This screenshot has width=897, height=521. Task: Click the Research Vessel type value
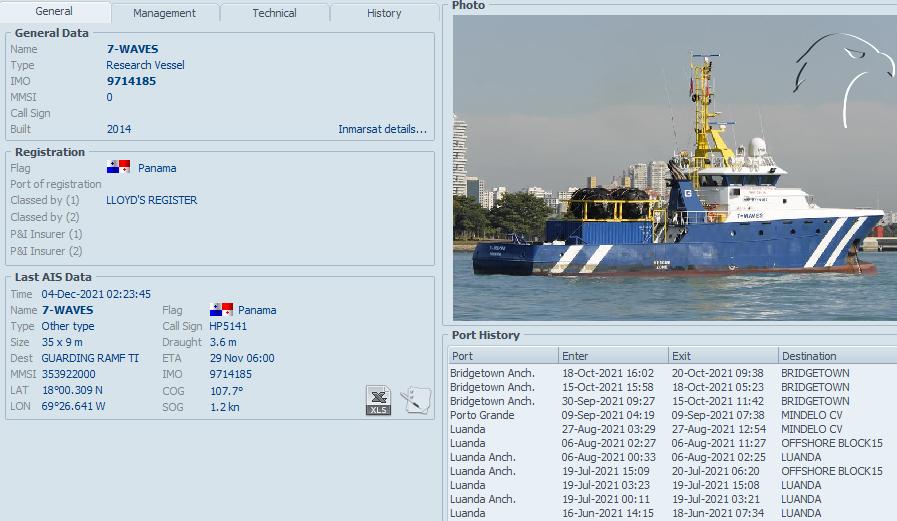[x=145, y=65]
